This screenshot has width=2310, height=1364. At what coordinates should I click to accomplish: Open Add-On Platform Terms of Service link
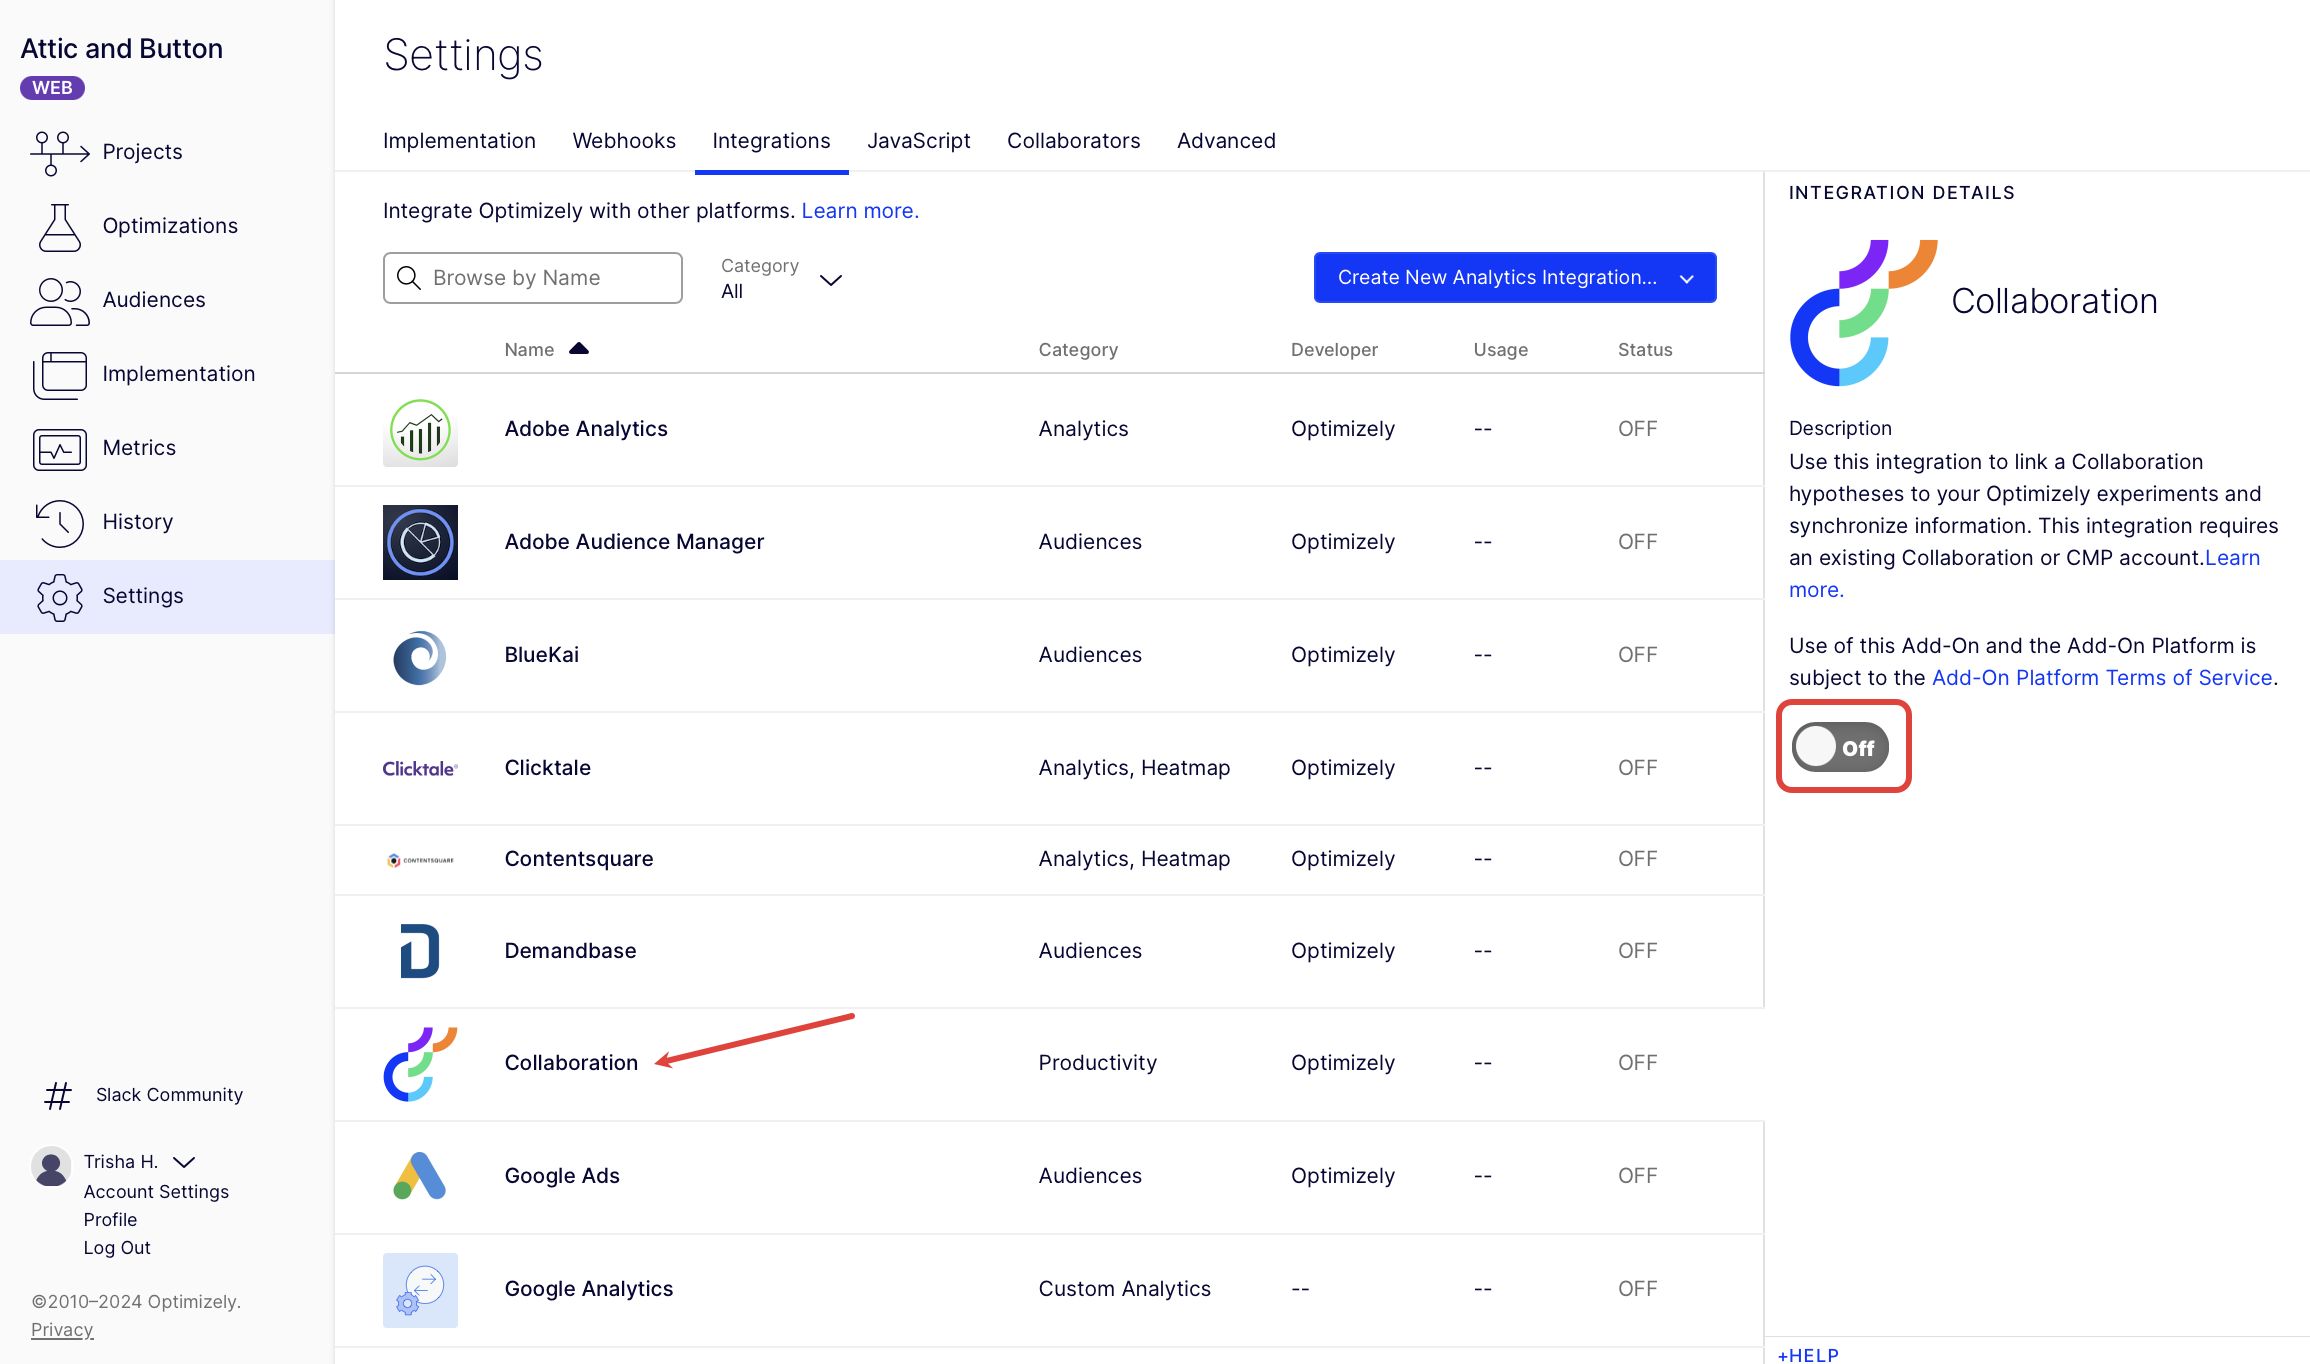[2102, 678]
